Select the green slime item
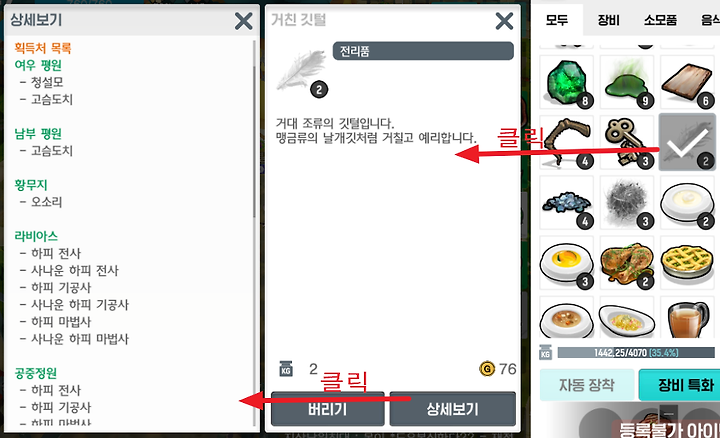Viewport: 720px width, 438px height. [627, 82]
